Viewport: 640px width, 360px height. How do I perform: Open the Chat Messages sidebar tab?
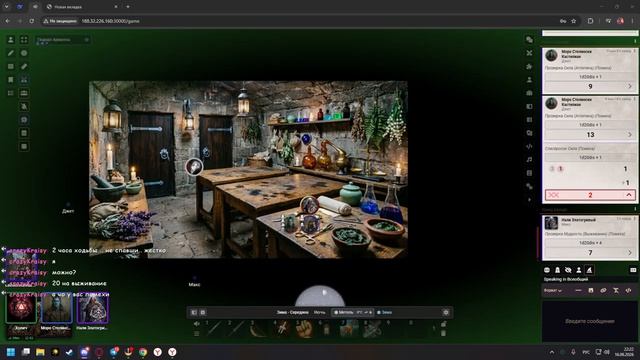click(x=529, y=40)
